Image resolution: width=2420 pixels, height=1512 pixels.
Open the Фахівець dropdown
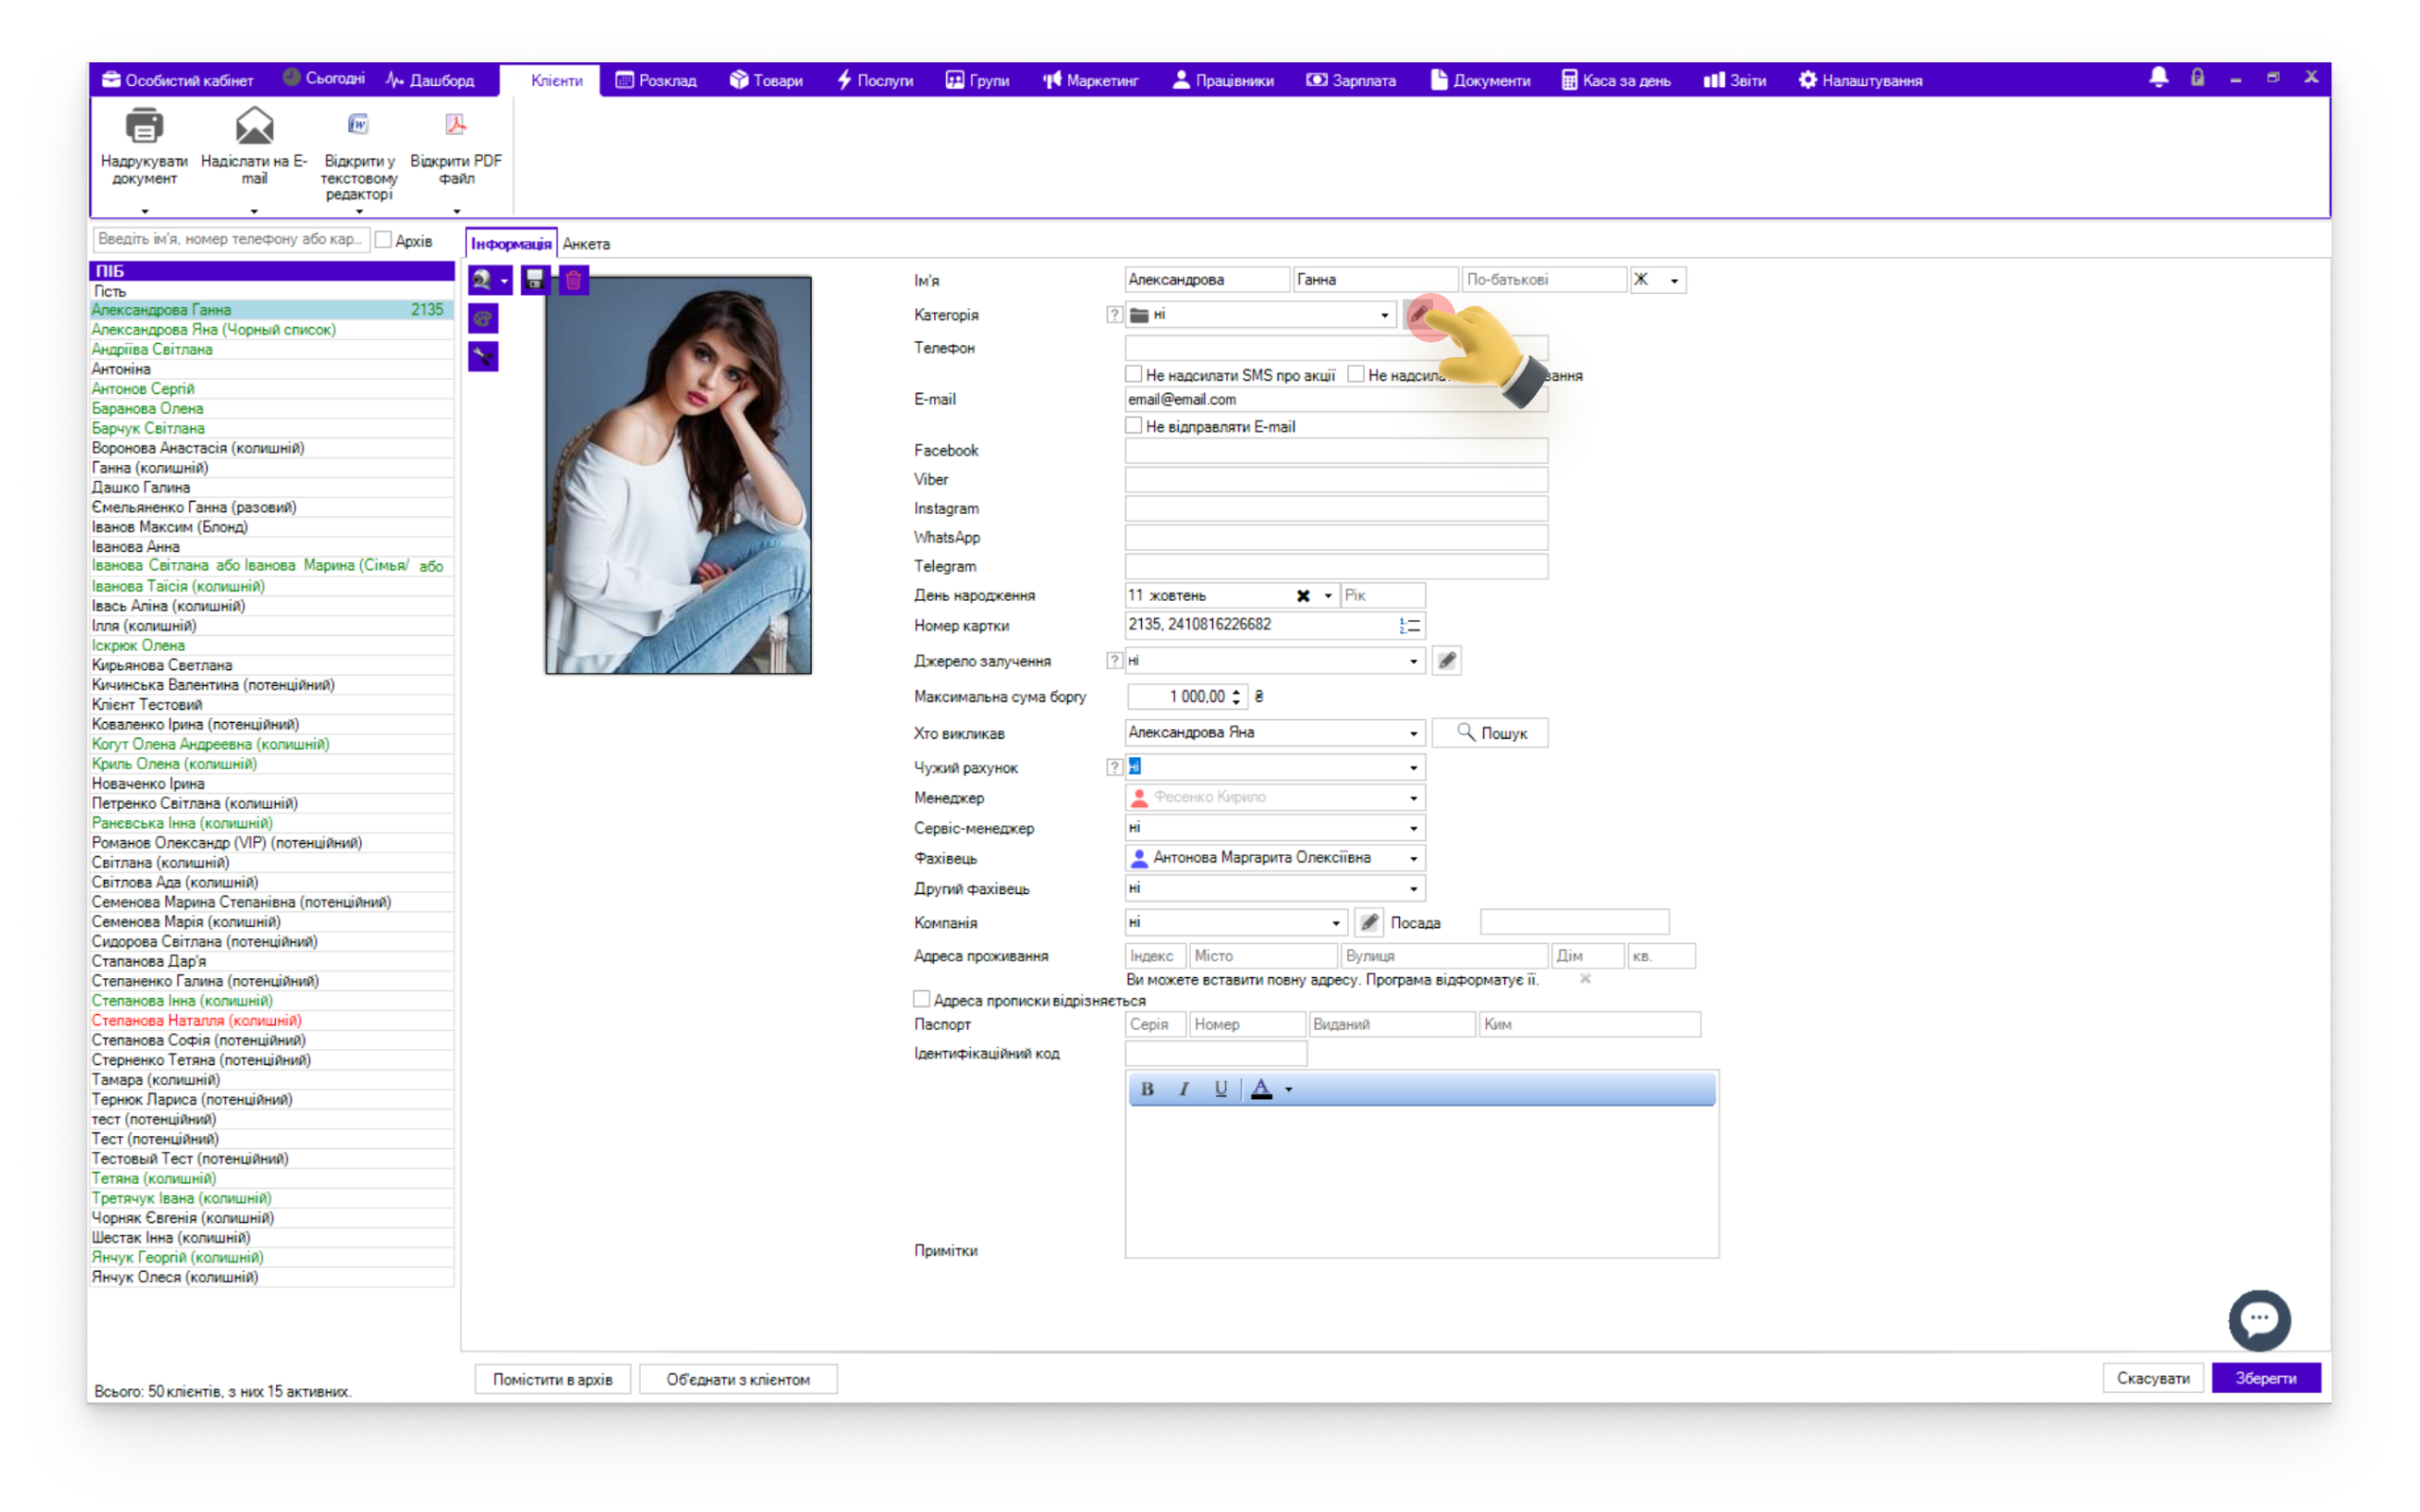click(1413, 858)
